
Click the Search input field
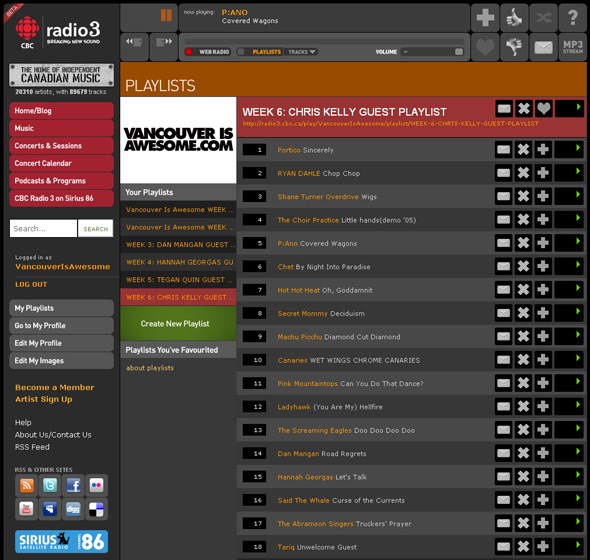pyautogui.click(x=43, y=228)
